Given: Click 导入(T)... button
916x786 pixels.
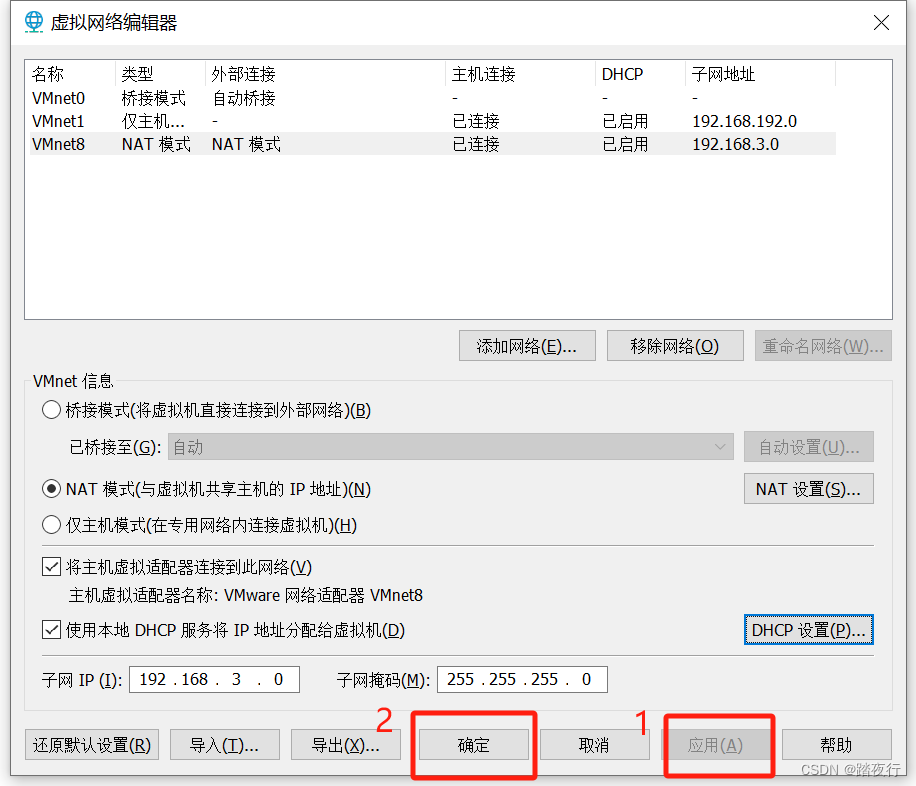Looking at the screenshot, I should click(x=225, y=745).
